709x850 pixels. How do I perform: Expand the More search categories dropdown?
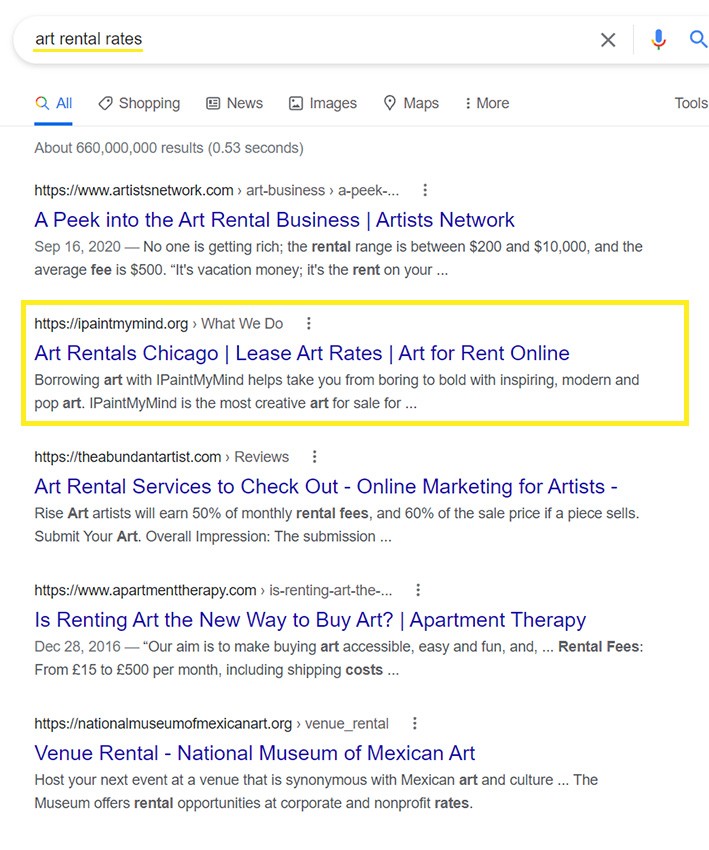click(x=486, y=103)
